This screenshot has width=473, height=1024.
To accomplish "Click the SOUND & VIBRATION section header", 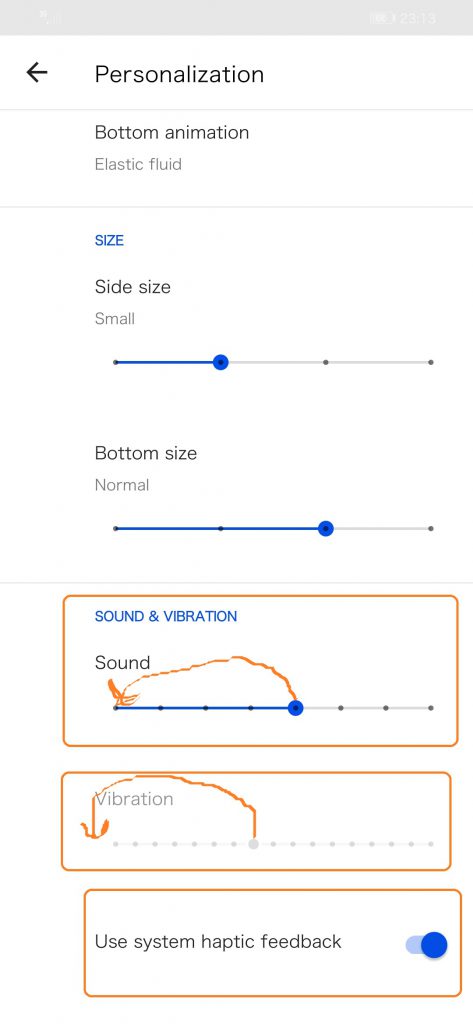I will [166, 616].
